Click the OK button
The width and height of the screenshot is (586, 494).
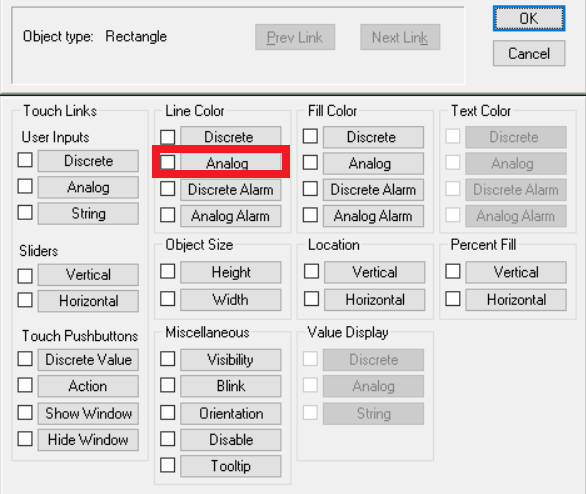pos(528,18)
